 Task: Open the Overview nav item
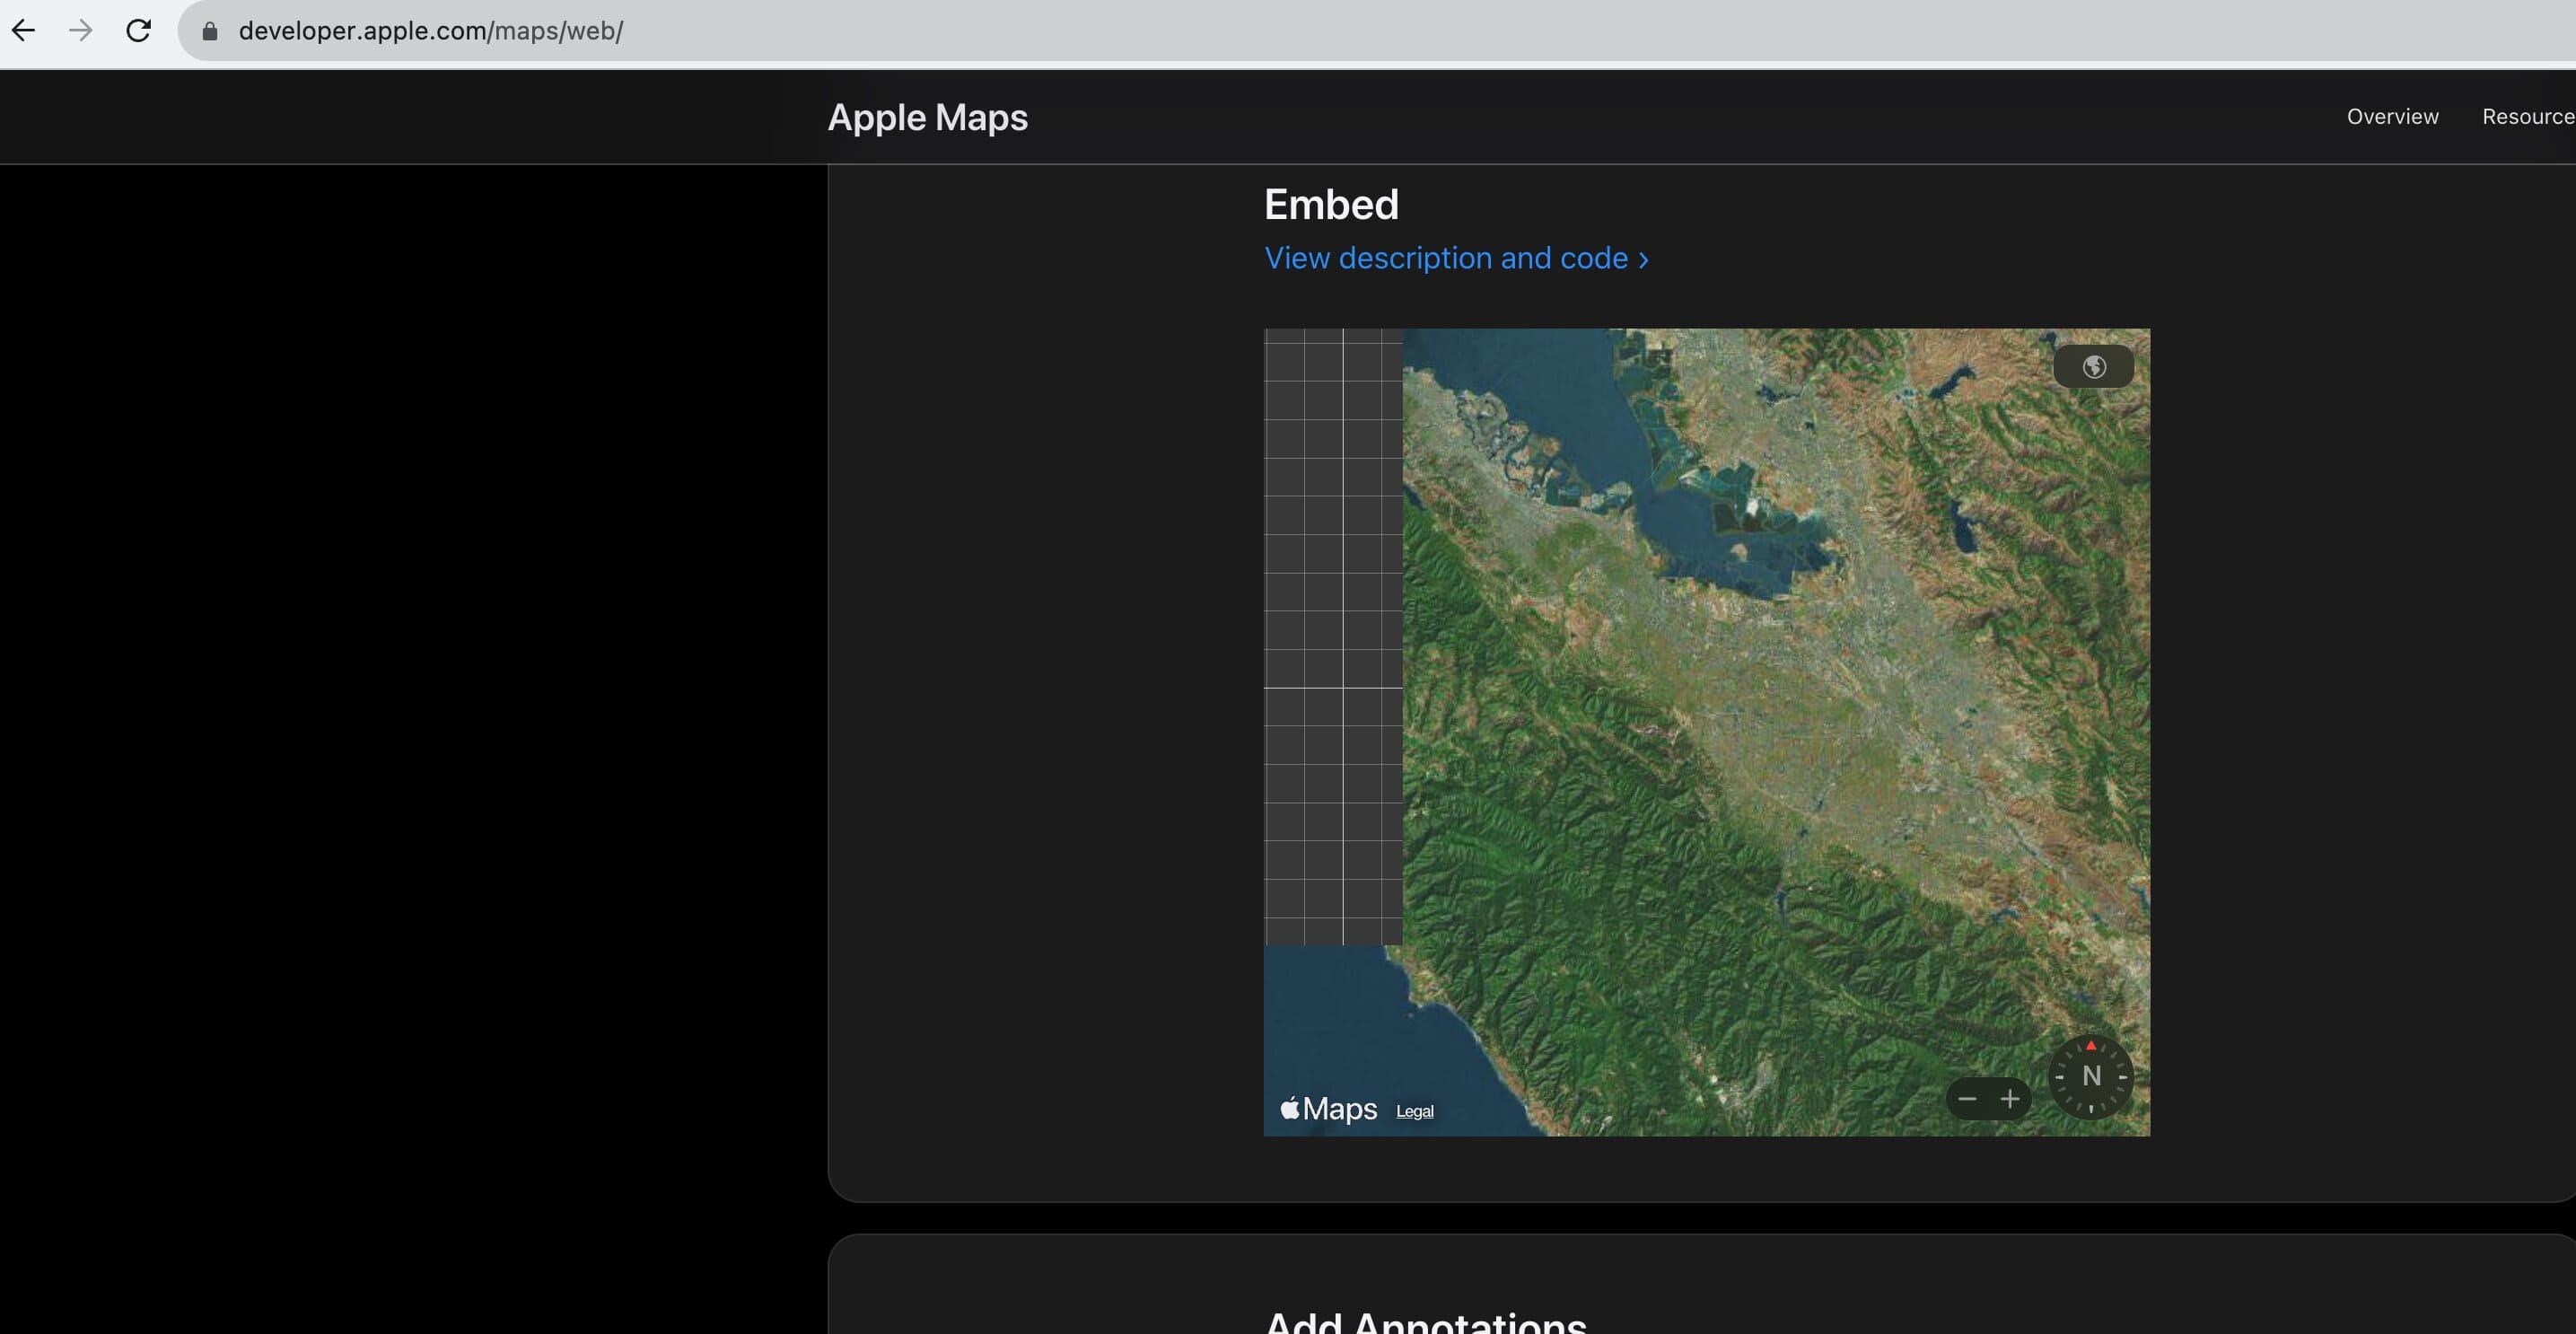click(2392, 117)
